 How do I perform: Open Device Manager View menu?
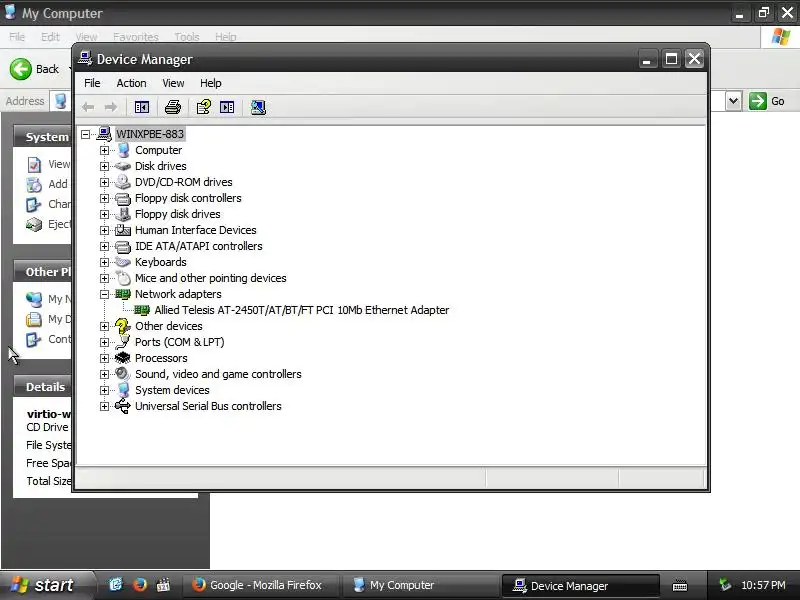click(173, 83)
